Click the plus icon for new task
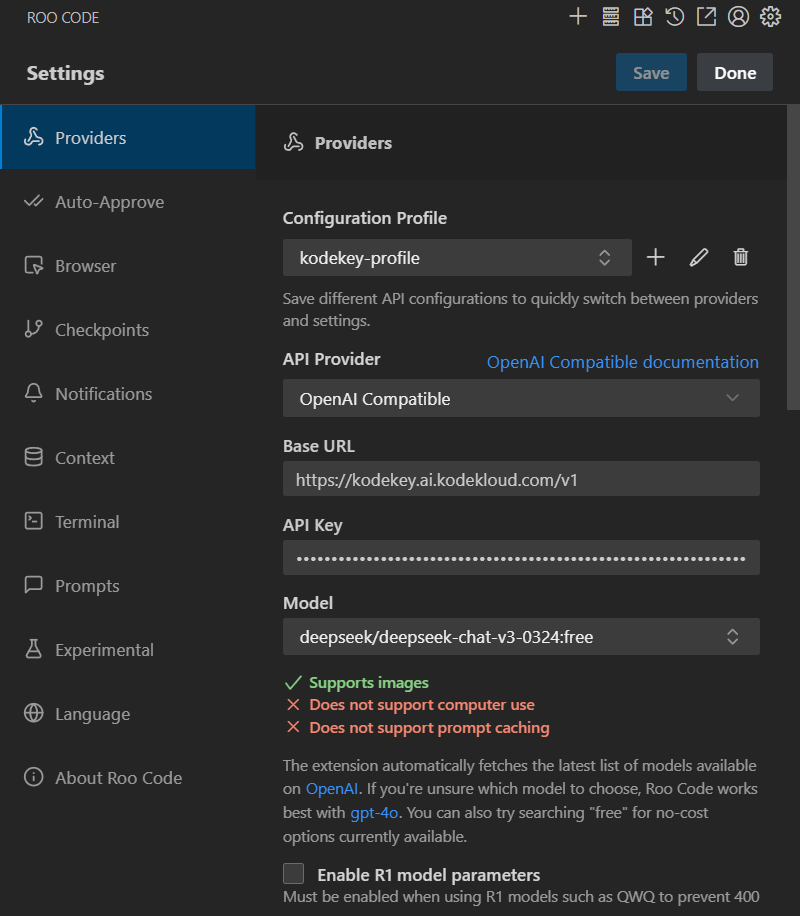The width and height of the screenshot is (800, 916). (578, 16)
